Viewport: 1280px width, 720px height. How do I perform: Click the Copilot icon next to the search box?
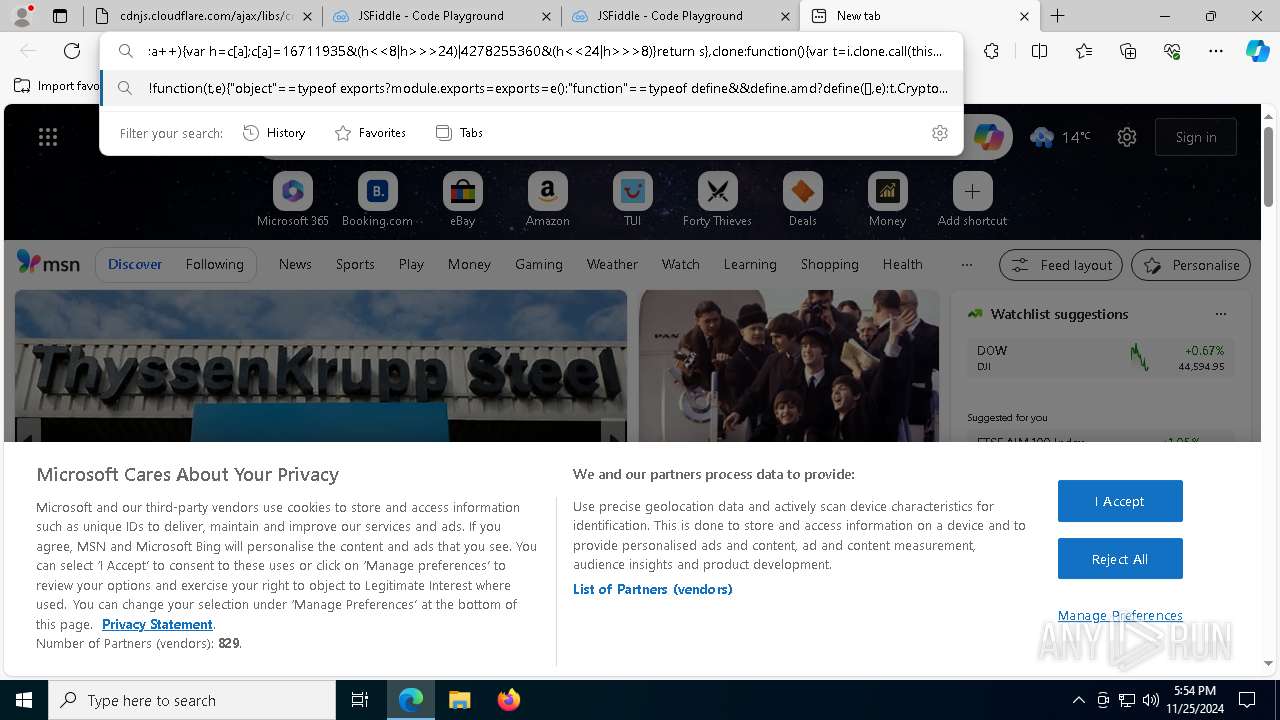tap(988, 137)
